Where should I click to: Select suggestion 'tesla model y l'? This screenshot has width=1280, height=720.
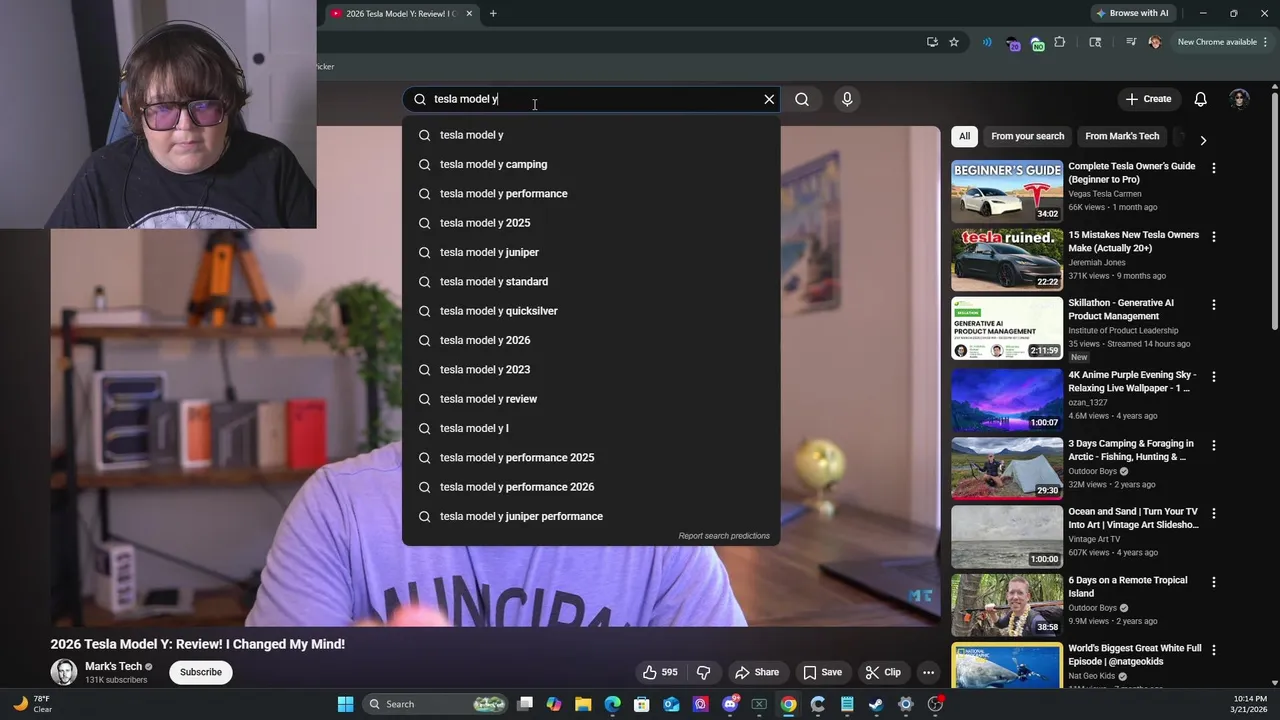click(x=591, y=428)
